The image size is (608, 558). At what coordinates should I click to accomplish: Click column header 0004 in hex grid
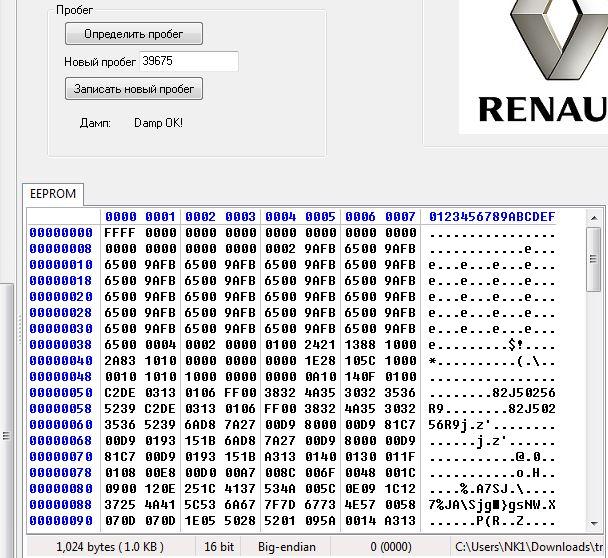(280, 216)
